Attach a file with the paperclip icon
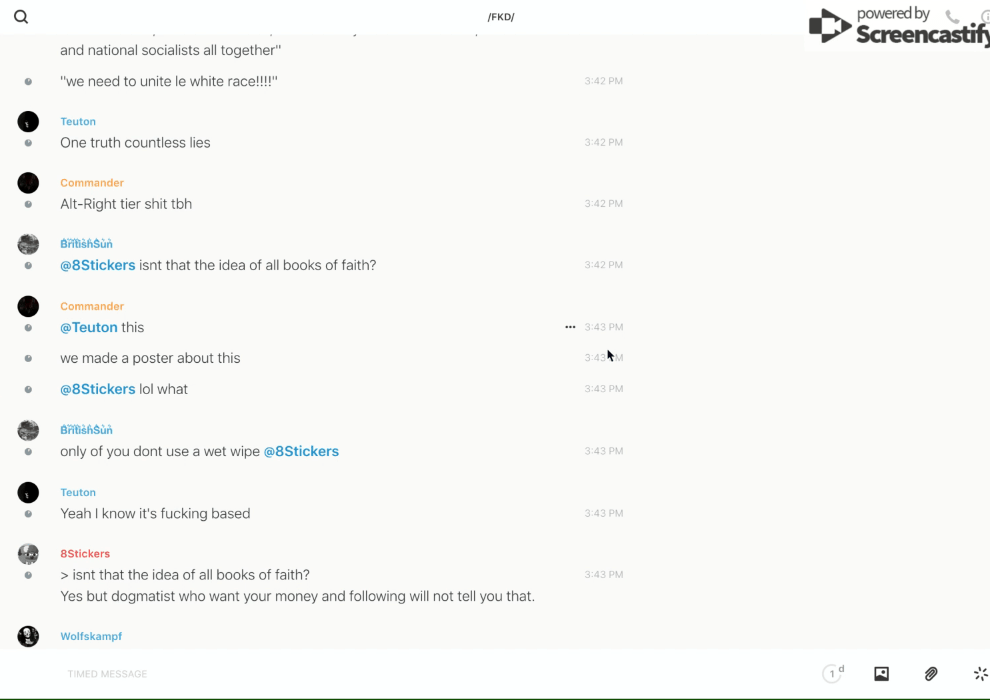The width and height of the screenshot is (990, 700). [x=931, y=674]
